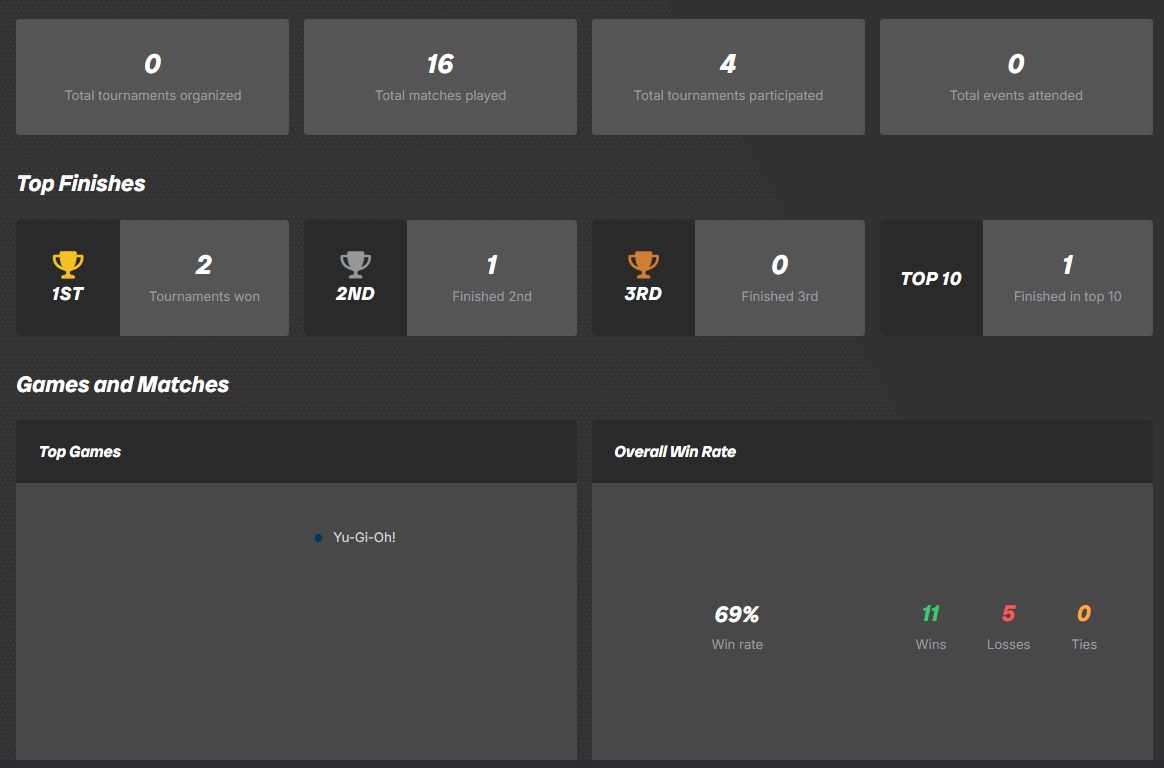Click the Overall Win Rate panel header
Image resolution: width=1164 pixels, height=768 pixels.
click(872, 452)
